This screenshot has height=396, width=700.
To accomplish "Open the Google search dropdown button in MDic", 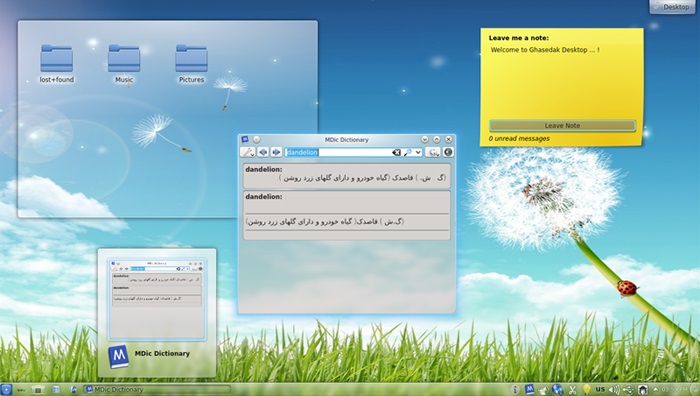I will point(433,152).
